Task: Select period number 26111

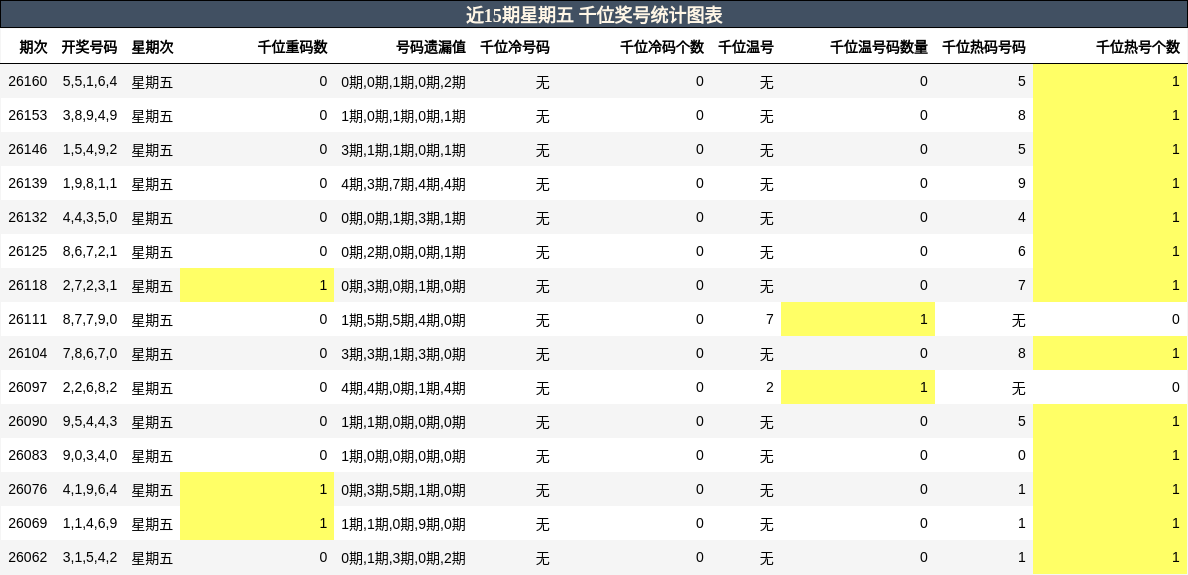Action: pos(28,319)
